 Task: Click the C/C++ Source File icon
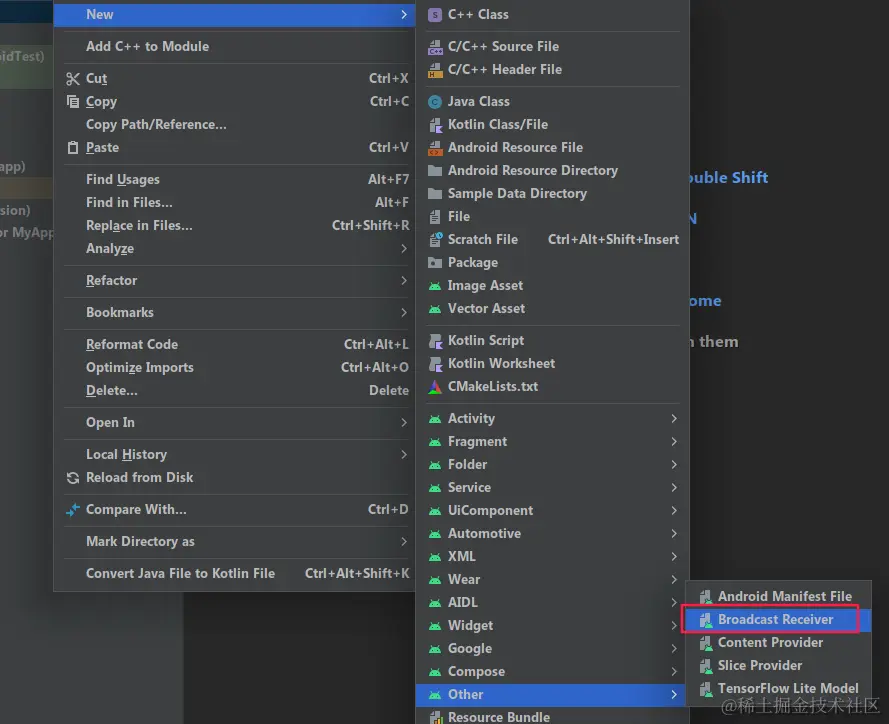(x=435, y=46)
